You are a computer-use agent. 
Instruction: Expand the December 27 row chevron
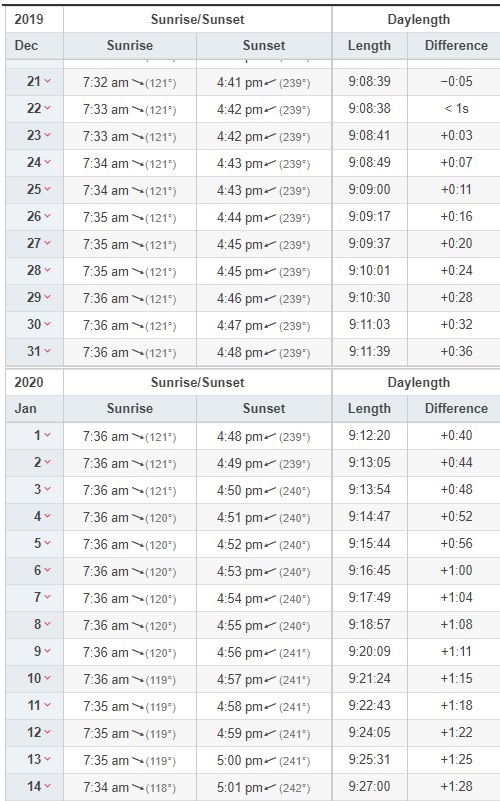coord(47,243)
